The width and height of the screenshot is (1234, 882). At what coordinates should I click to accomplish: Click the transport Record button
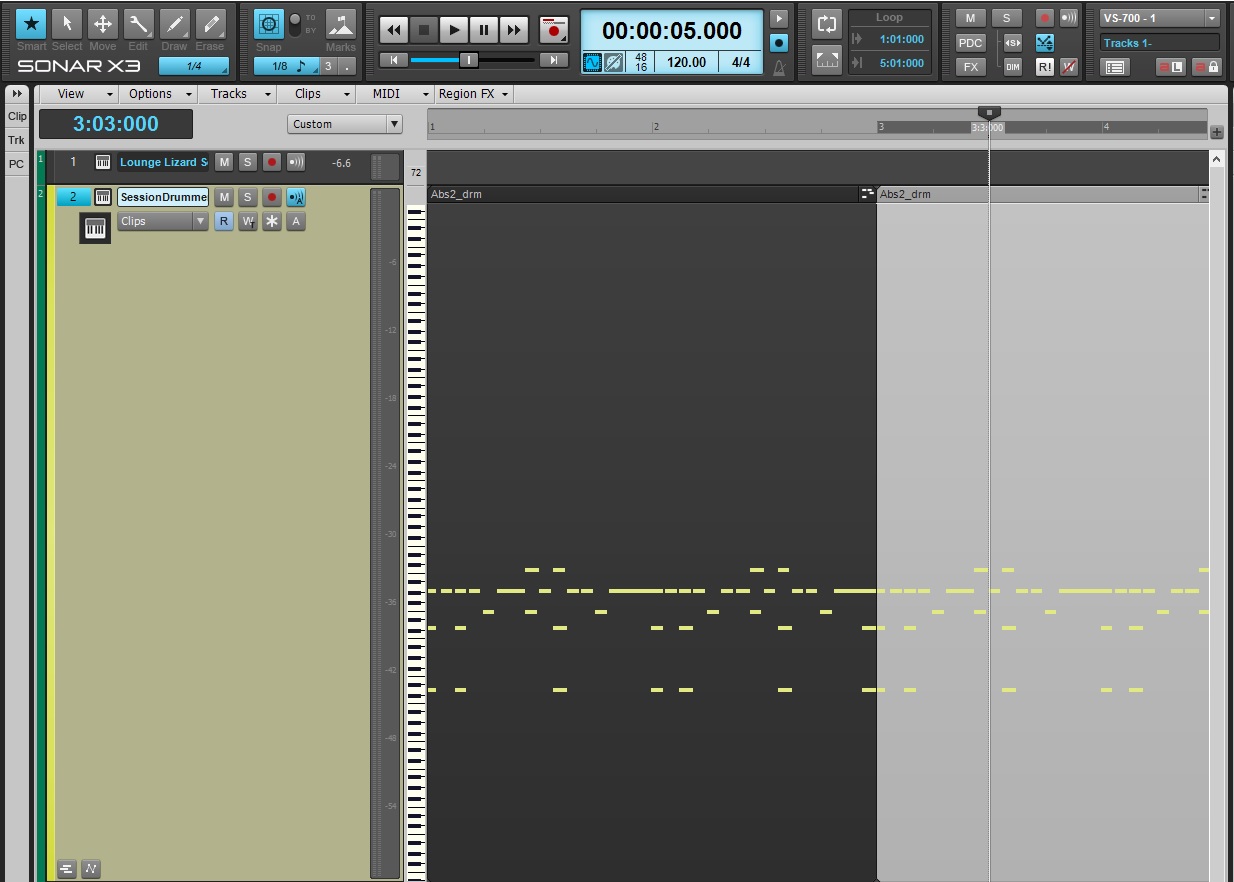point(552,30)
